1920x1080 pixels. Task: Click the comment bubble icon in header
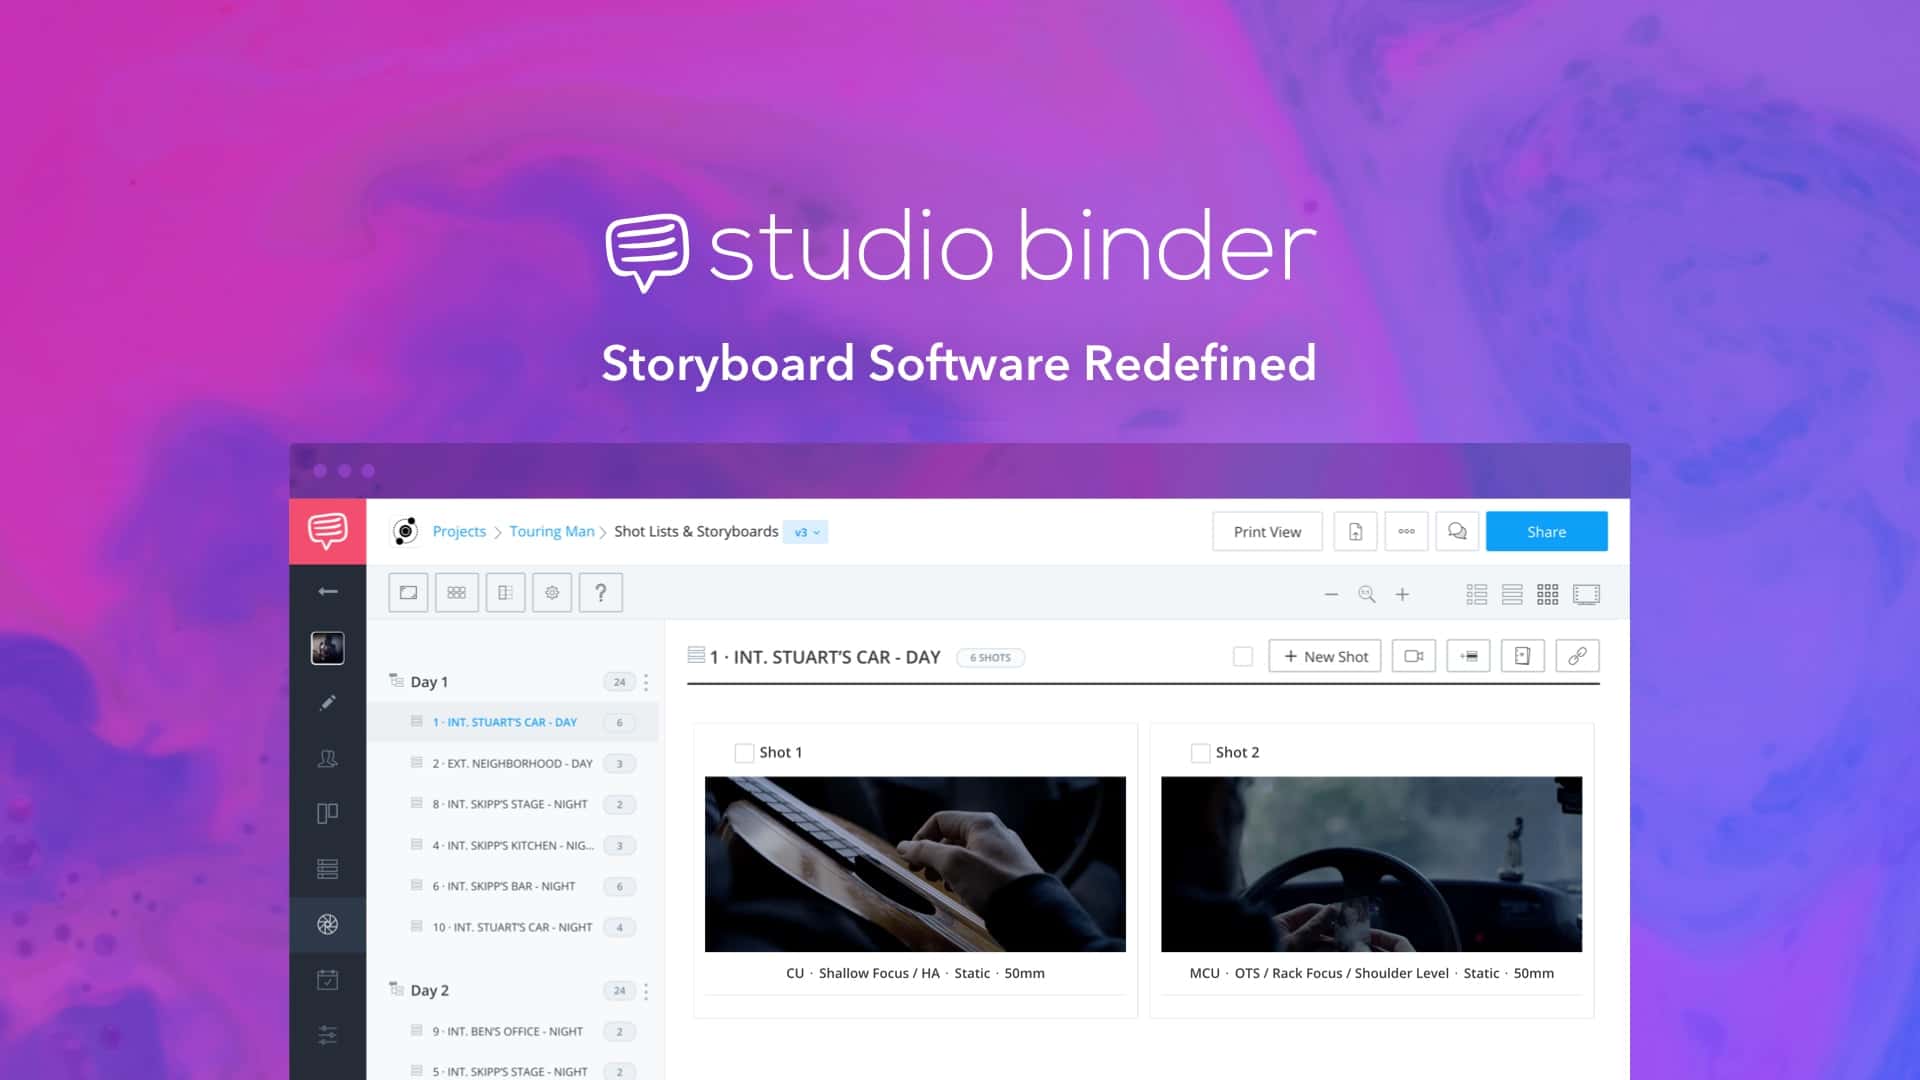[1457, 530]
